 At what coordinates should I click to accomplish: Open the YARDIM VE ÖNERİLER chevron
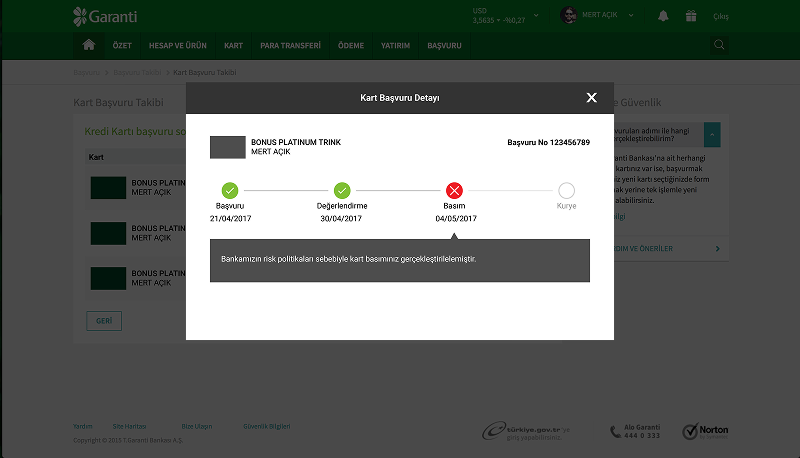coord(717,248)
